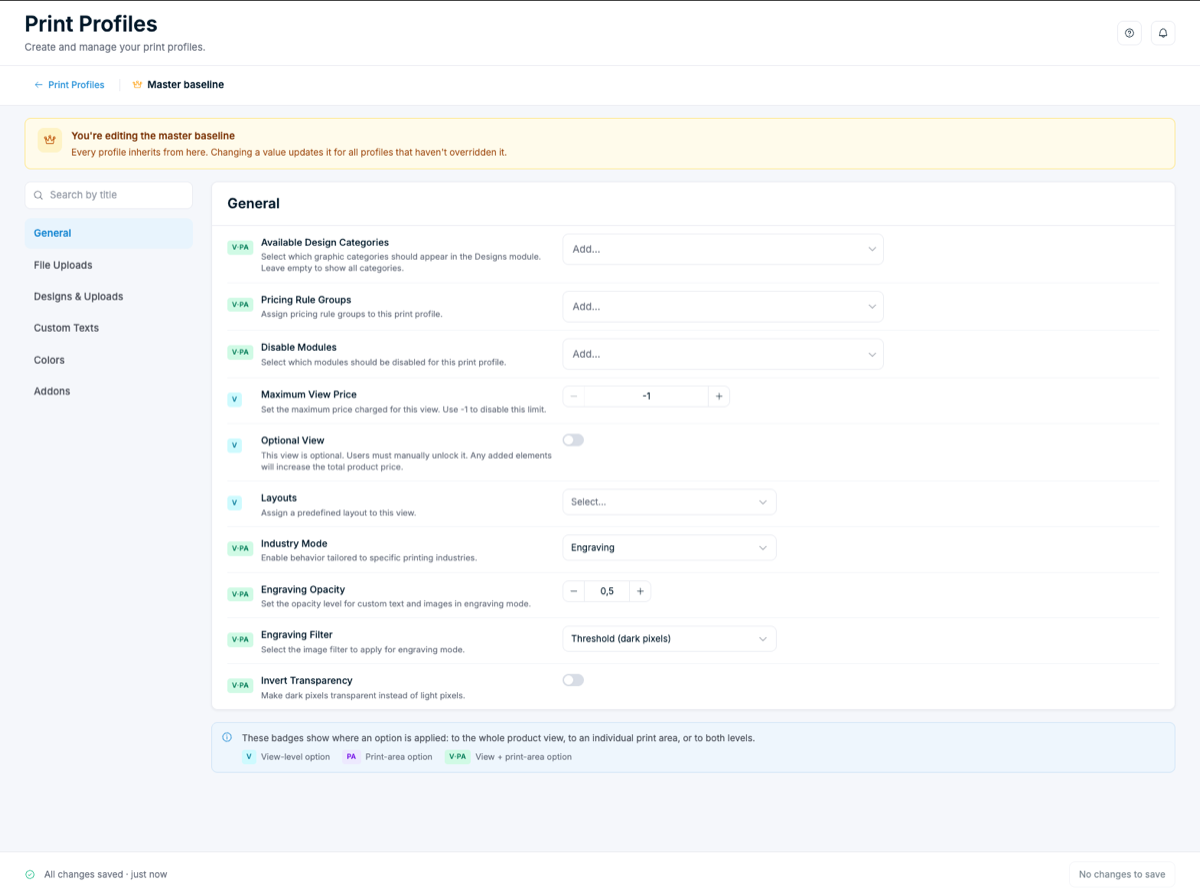Image resolution: width=1200 pixels, height=896 pixels.
Task: Click the 'Available Design Categories' label
Action: click(325, 242)
